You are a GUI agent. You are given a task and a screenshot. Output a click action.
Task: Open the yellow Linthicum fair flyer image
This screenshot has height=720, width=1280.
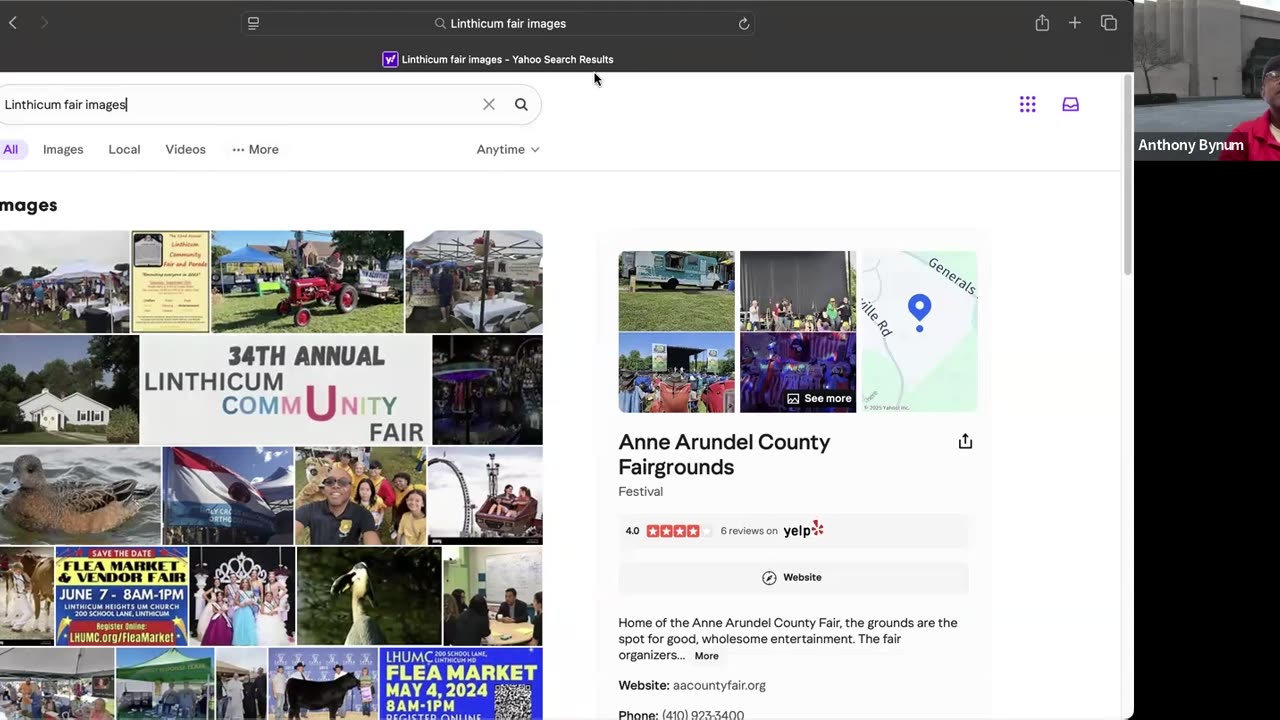coord(171,281)
